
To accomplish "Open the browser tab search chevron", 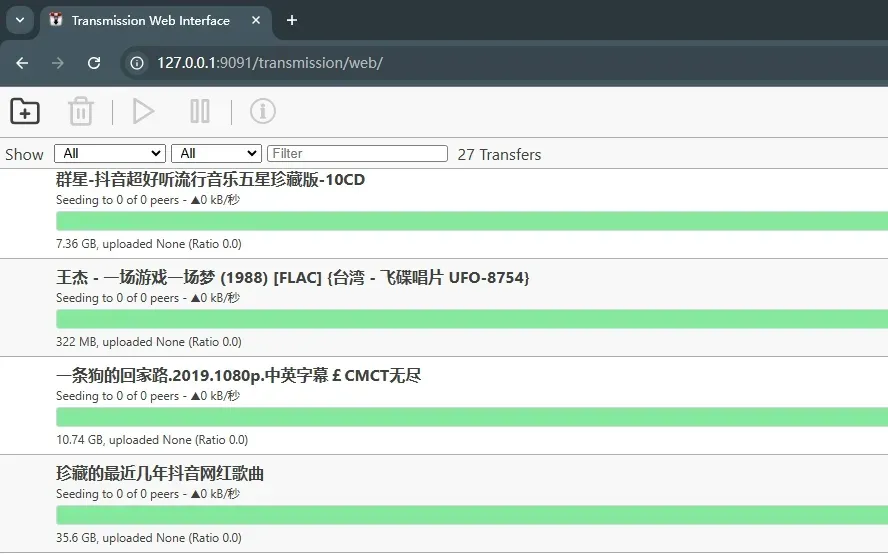I will [19, 20].
